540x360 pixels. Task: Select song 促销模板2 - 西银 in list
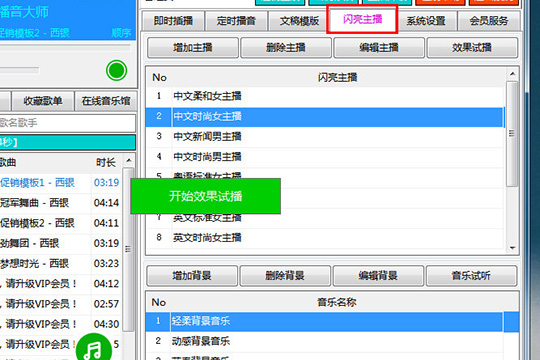click(x=61, y=223)
